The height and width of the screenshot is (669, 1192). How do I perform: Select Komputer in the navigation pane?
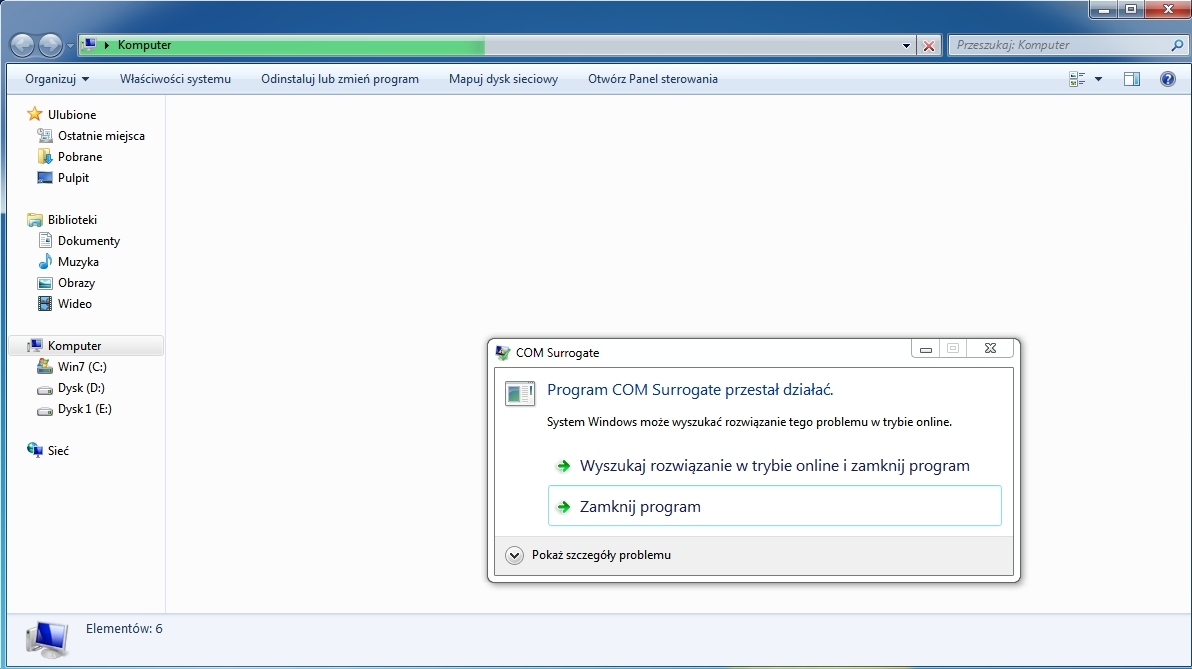pos(74,346)
